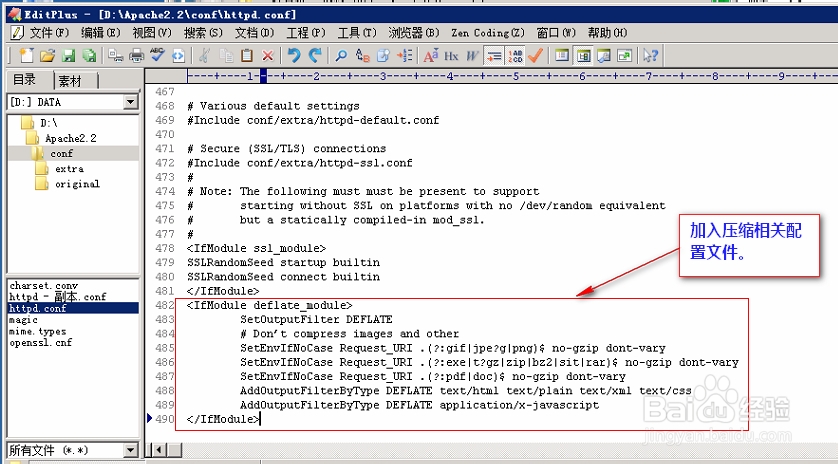Viewport: 838px width, 464px height.
Task: Open the [D:] DATA drive dropdown
Action: pos(130,102)
